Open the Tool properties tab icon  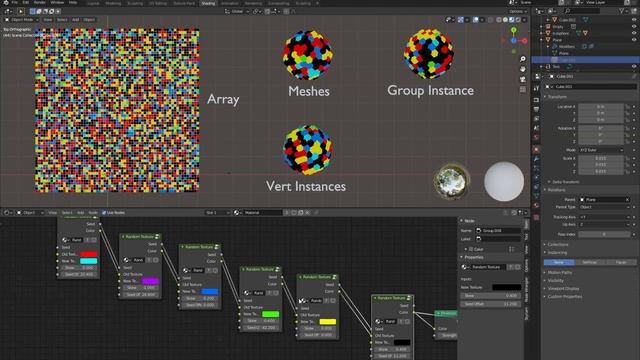[x=536, y=88]
